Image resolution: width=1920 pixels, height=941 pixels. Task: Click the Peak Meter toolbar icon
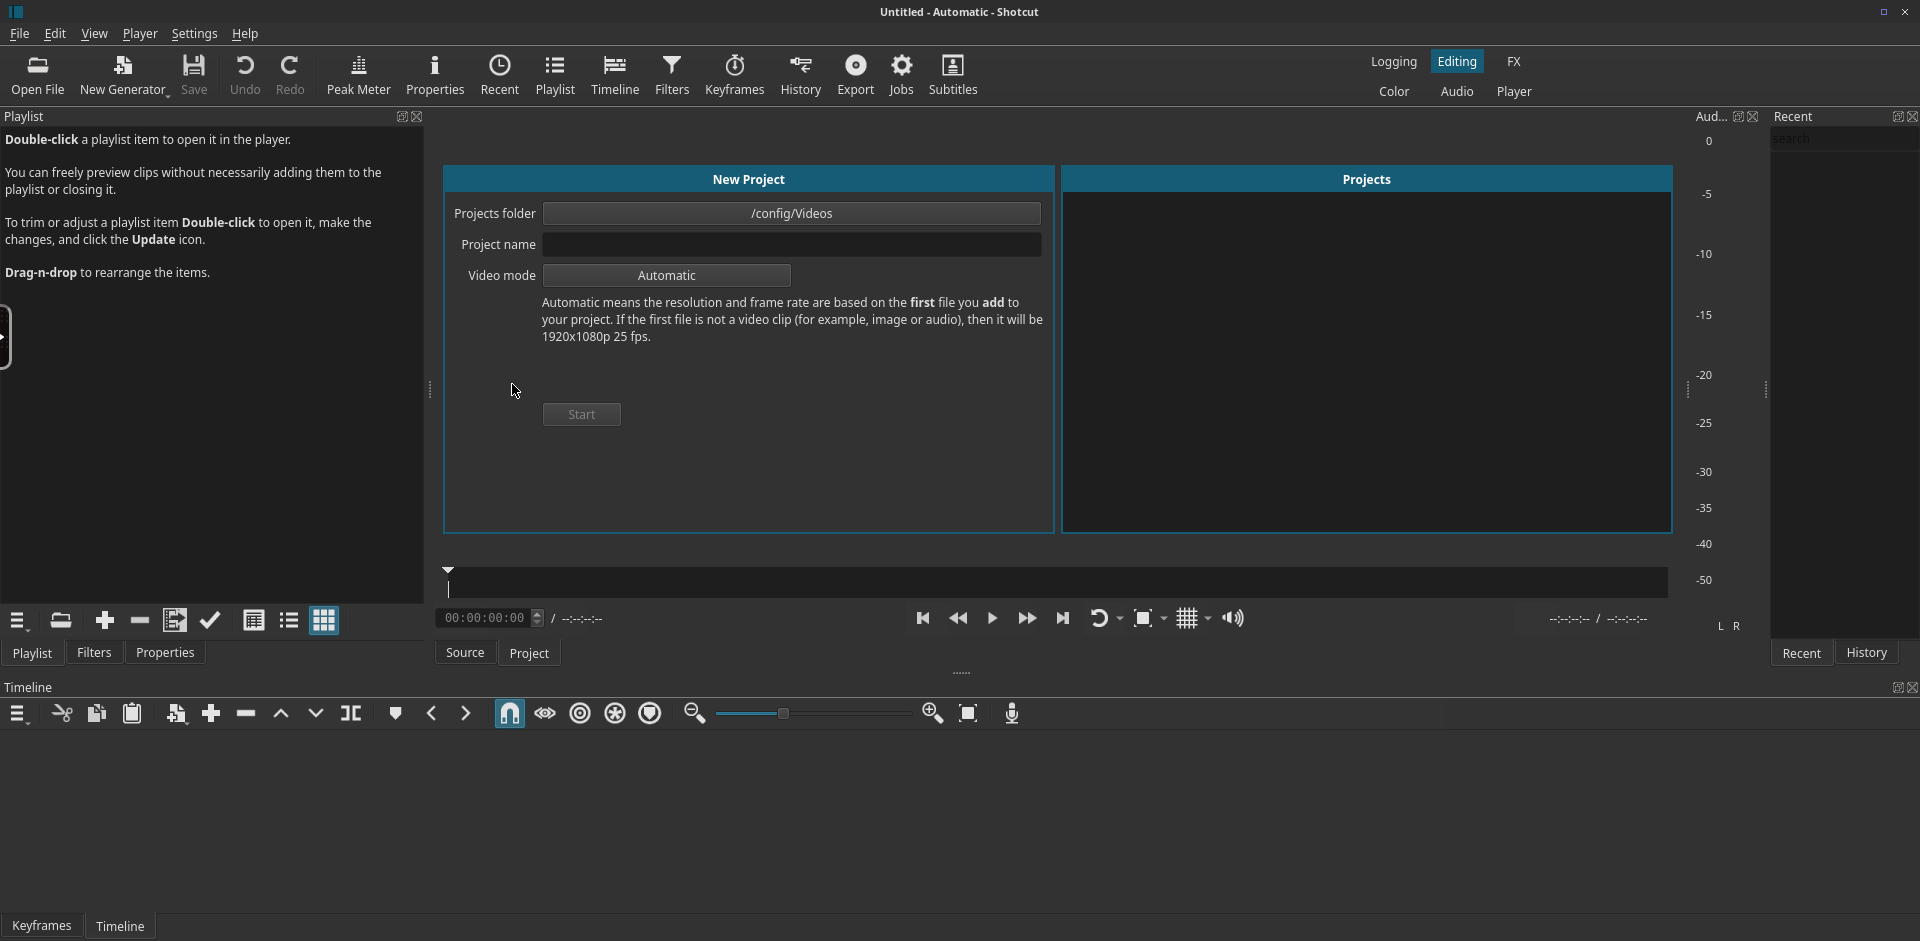[x=358, y=76]
